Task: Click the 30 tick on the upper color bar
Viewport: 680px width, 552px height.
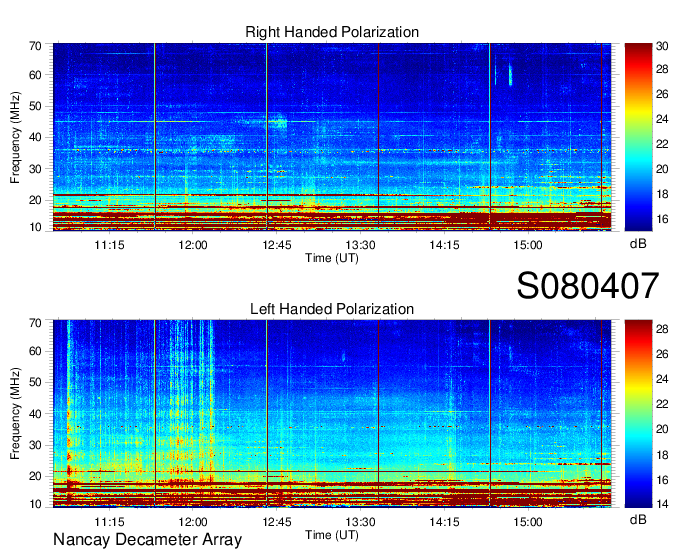Action: pyautogui.click(x=662, y=46)
